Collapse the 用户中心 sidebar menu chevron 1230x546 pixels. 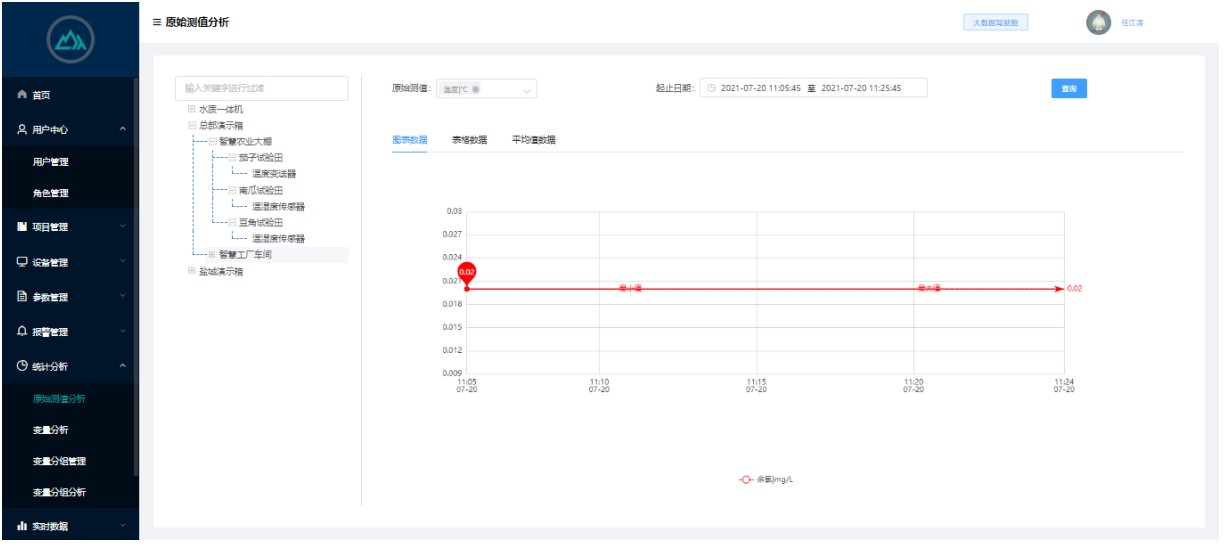click(122, 129)
